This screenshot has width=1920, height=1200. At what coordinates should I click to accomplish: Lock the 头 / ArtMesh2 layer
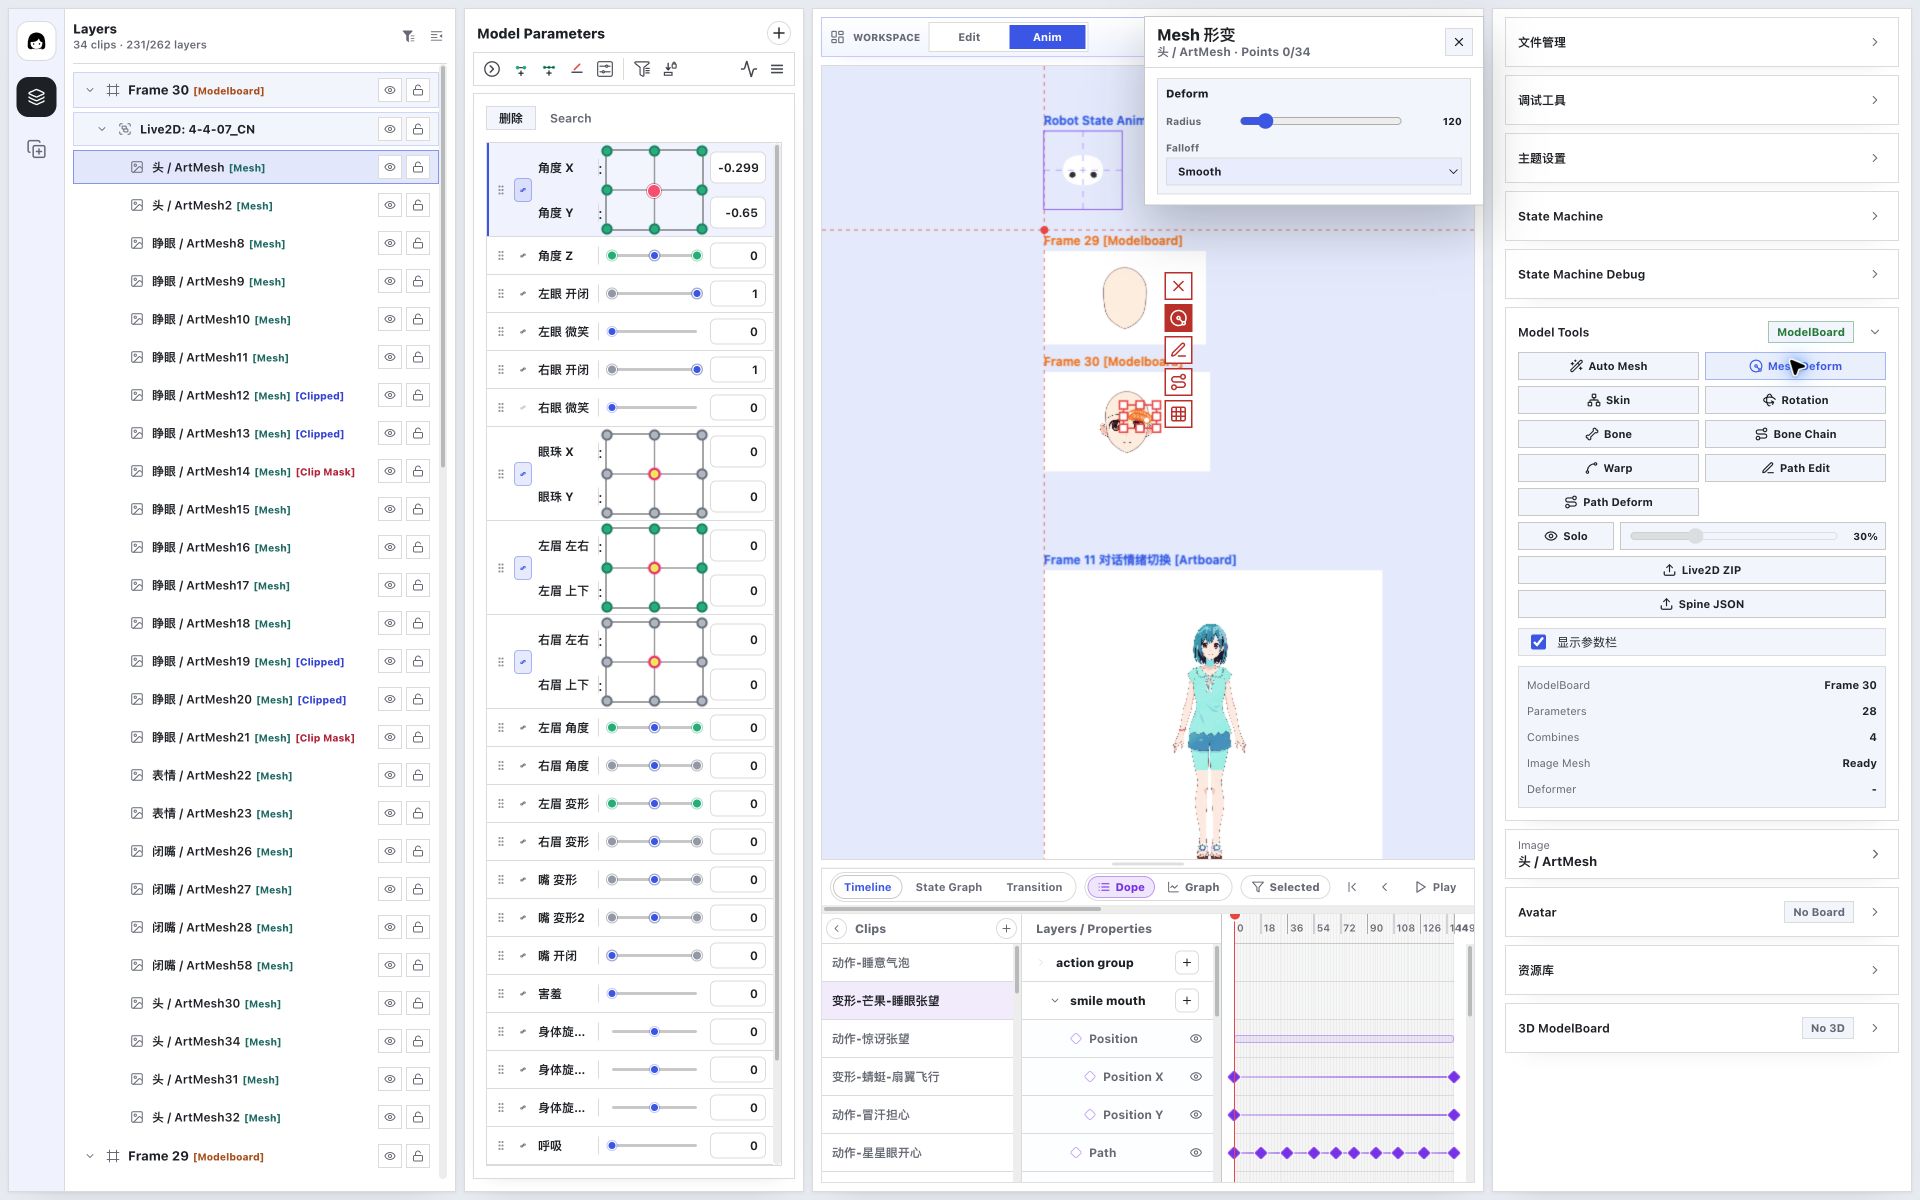coord(418,205)
